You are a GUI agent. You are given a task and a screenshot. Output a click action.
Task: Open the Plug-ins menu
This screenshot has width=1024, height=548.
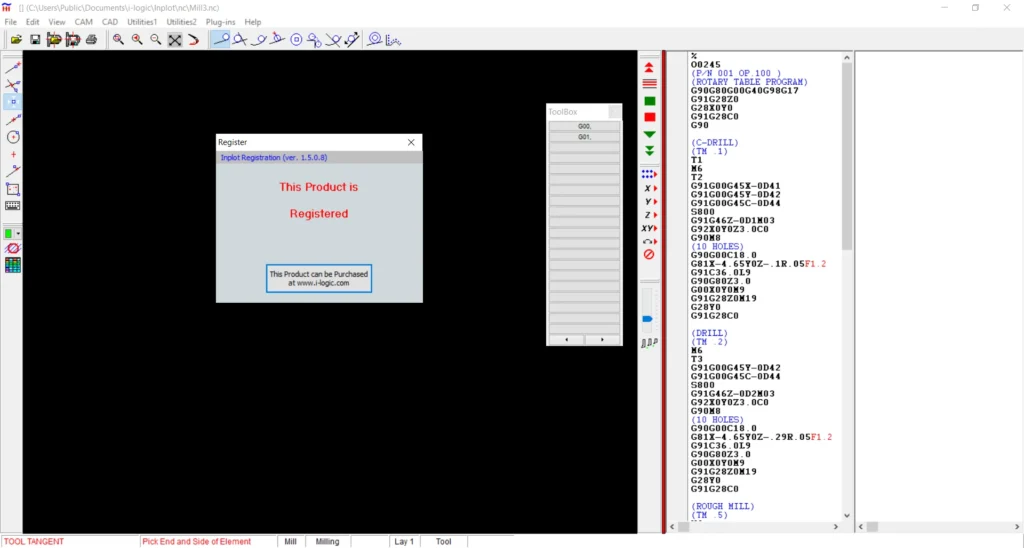[220, 22]
